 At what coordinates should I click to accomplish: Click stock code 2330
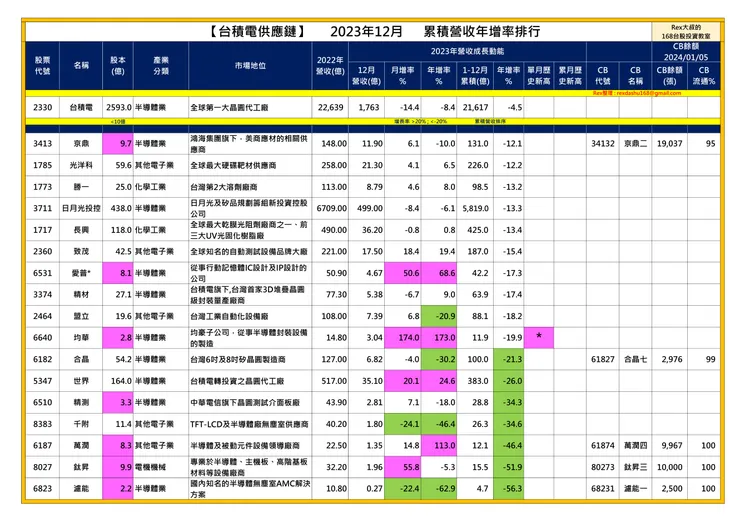pos(42,107)
